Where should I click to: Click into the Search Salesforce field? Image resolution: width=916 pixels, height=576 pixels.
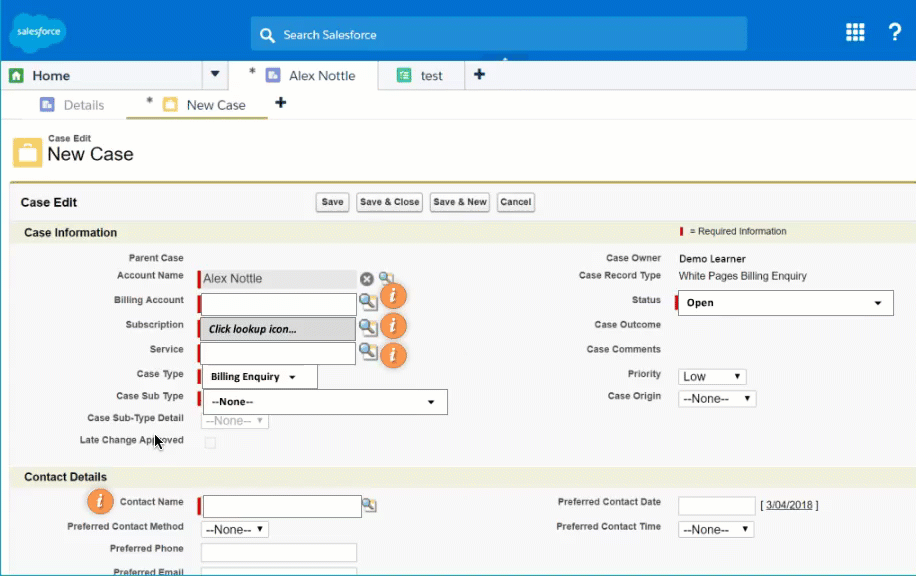(499, 34)
